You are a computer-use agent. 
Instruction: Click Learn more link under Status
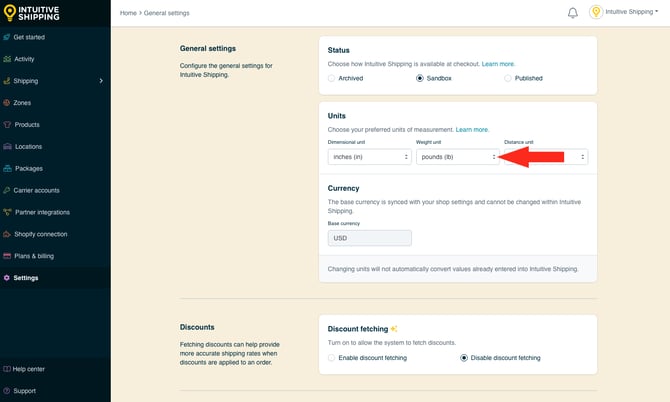click(498, 64)
